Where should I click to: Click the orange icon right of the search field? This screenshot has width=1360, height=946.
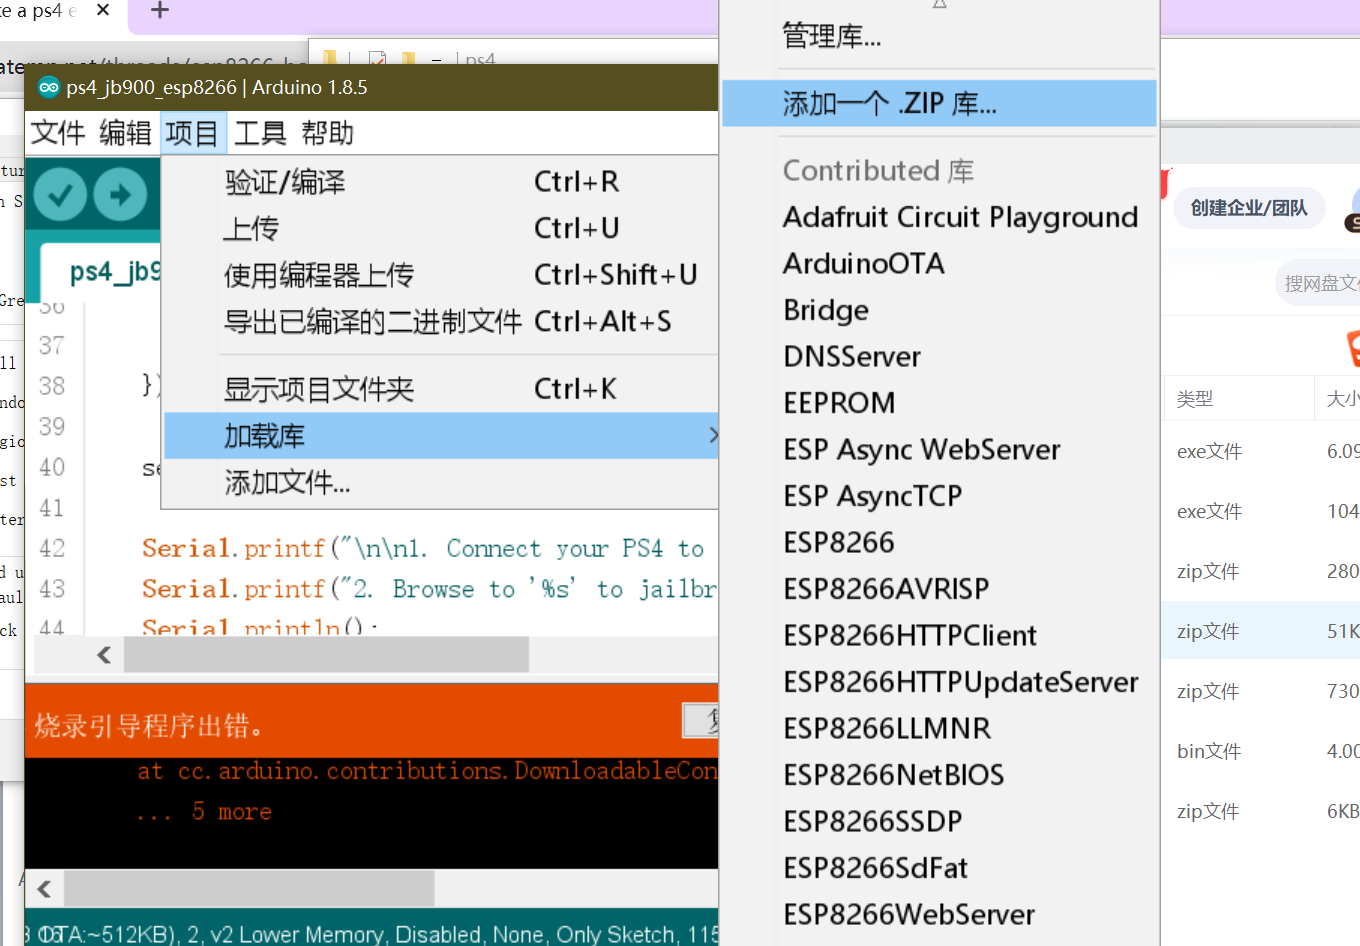click(1353, 349)
